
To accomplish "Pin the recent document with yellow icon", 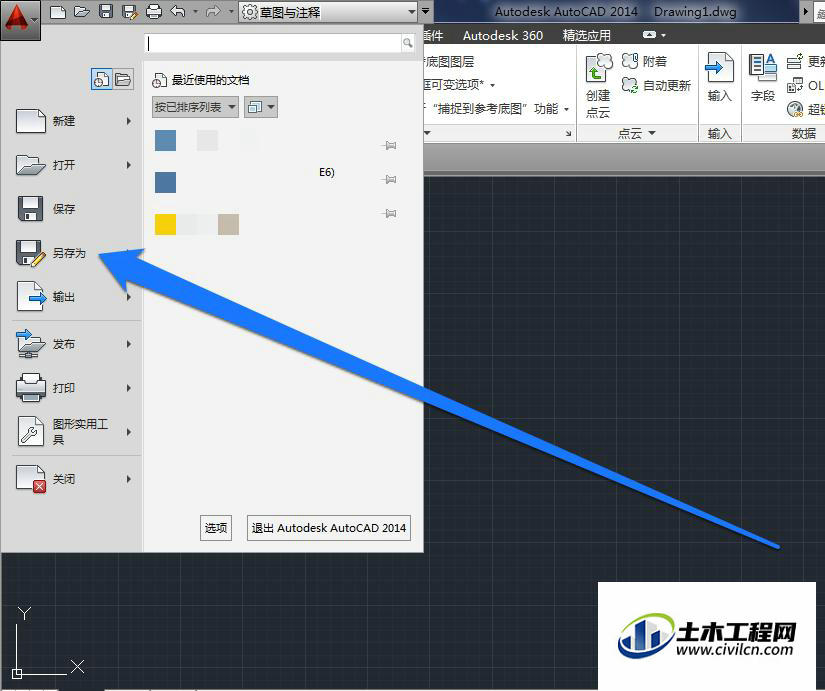I will pyautogui.click(x=389, y=213).
